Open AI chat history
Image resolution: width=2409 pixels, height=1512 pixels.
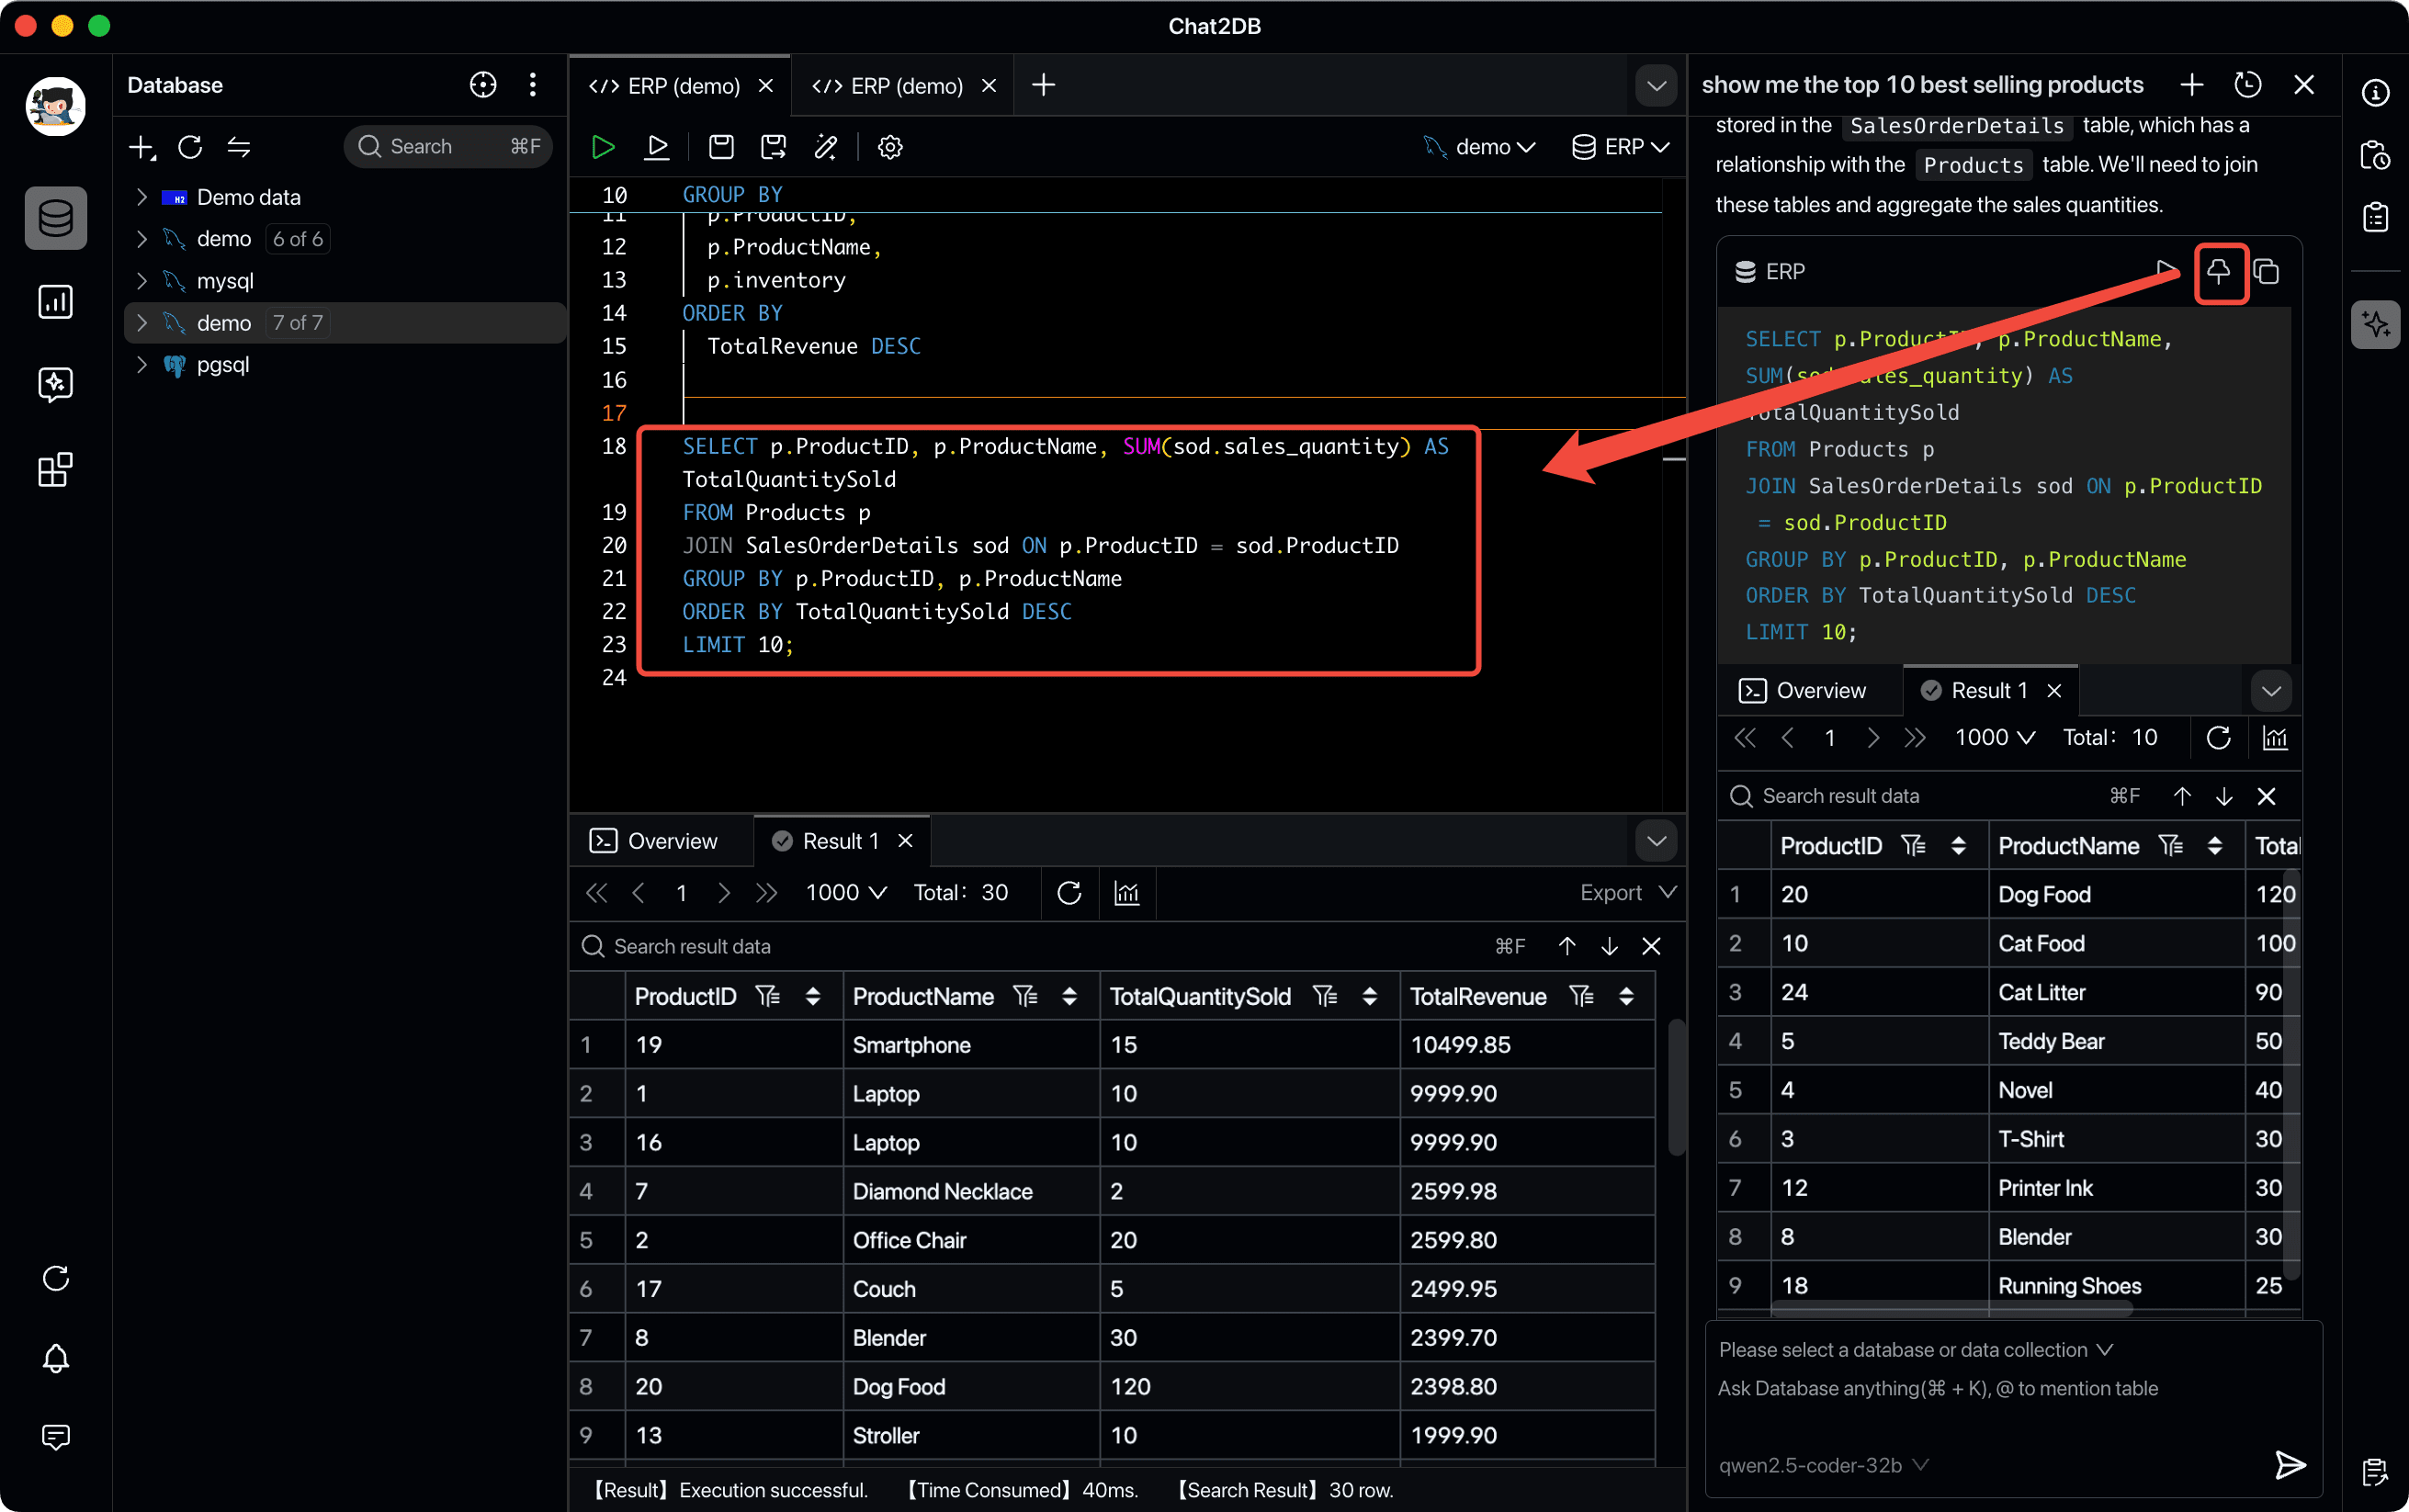[x=2248, y=85]
